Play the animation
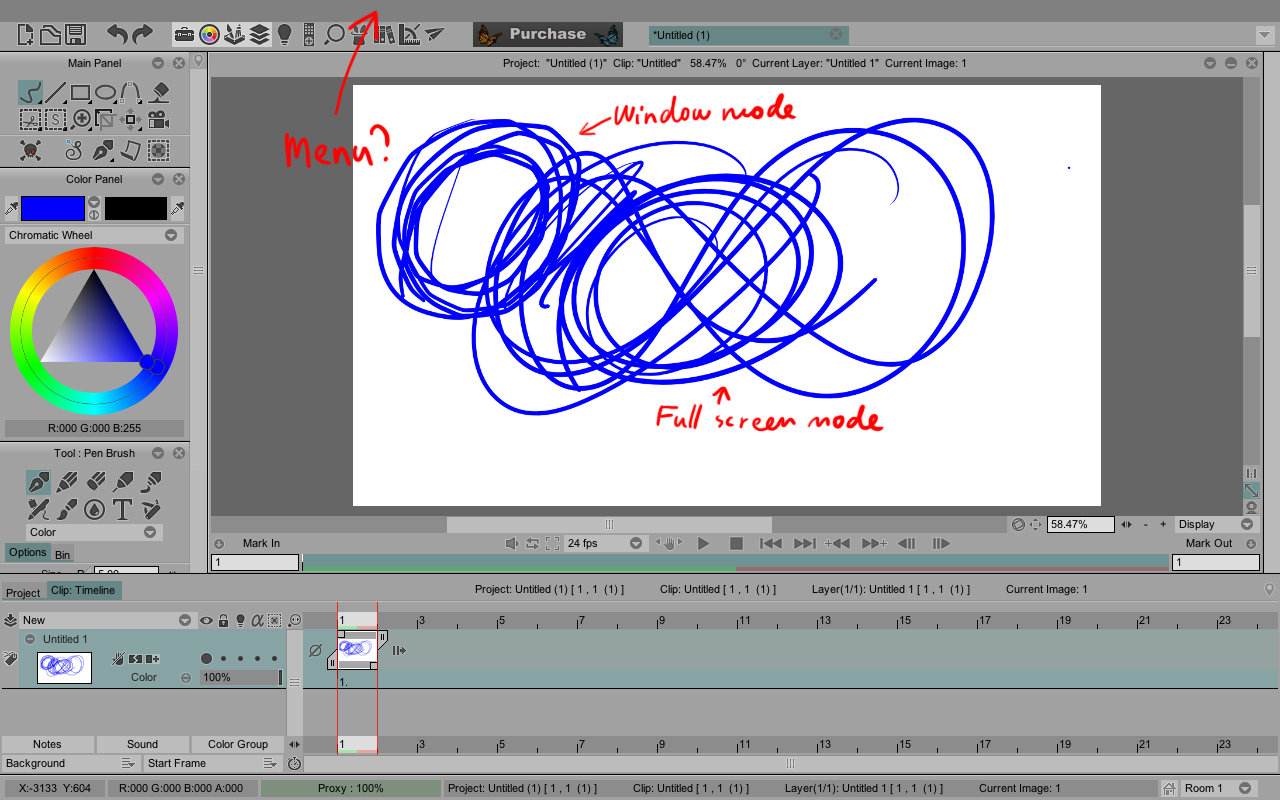Screen dimensions: 1280x800 coord(703,543)
